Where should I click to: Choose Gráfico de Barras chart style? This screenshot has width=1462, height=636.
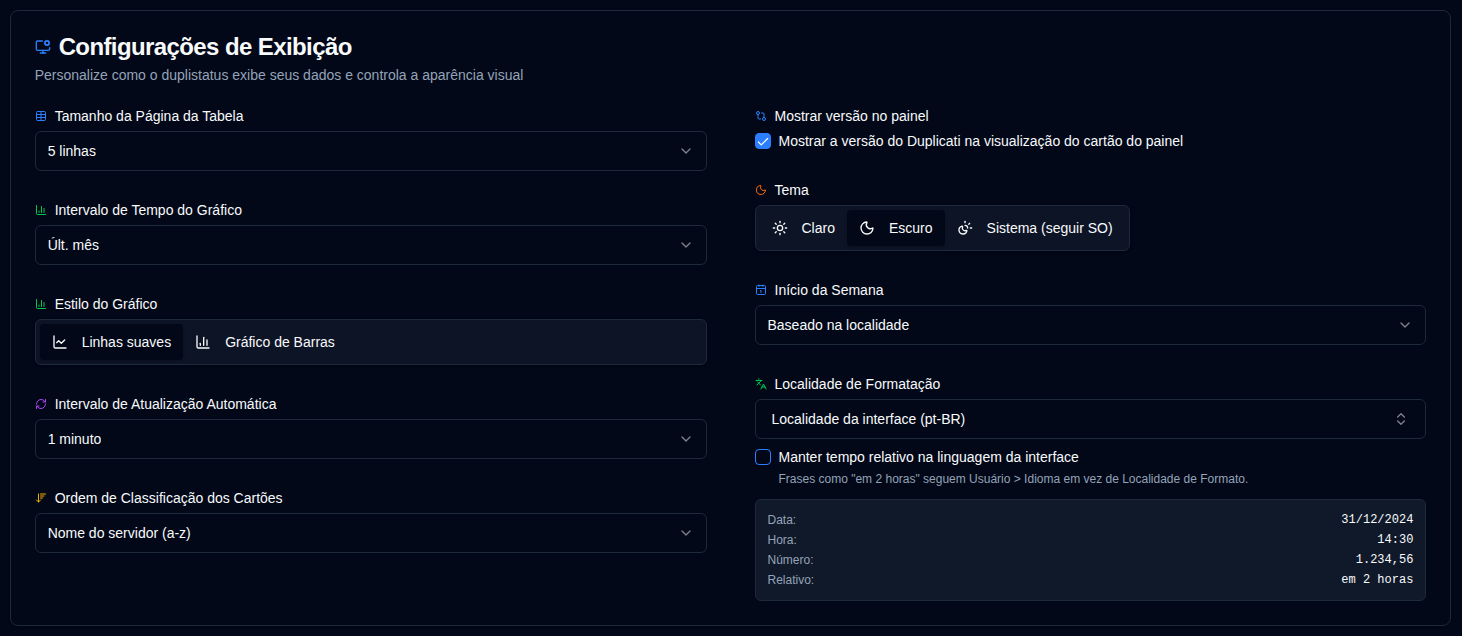265,342
